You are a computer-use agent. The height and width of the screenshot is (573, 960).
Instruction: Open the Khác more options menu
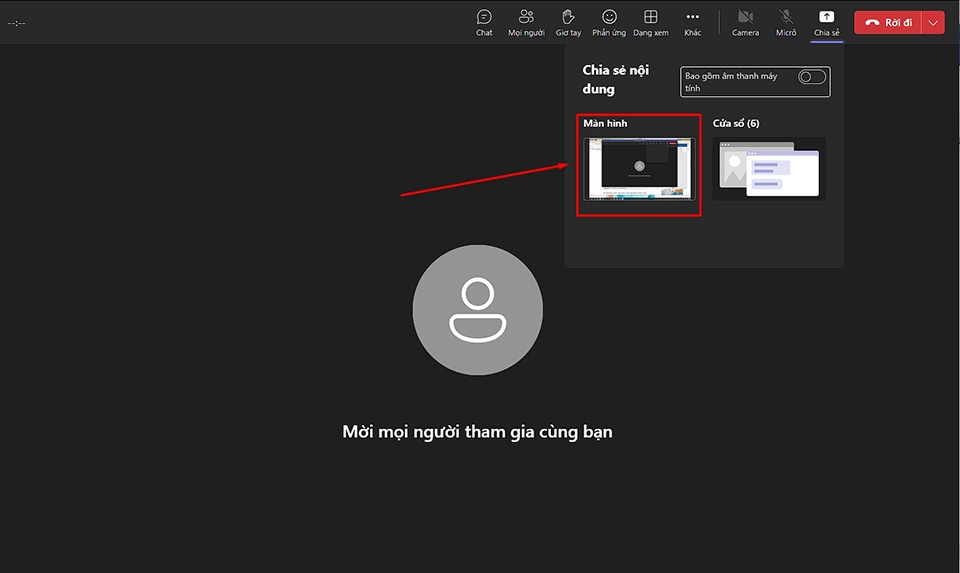[x=692, y=23]
